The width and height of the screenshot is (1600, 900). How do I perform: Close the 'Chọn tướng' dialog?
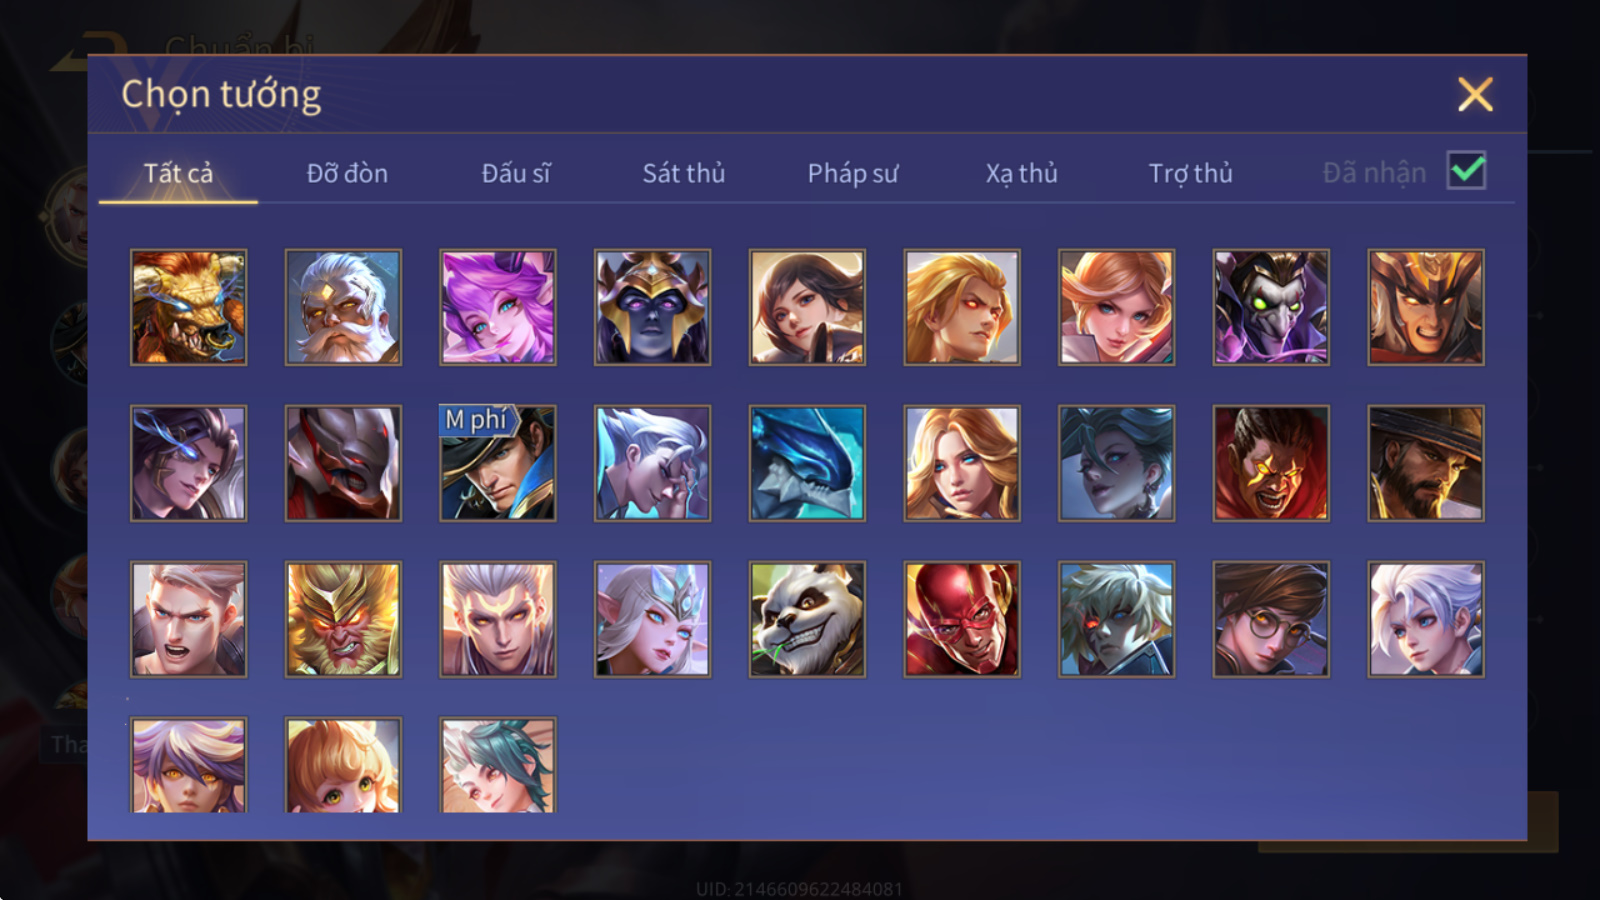pos(1475,94)
